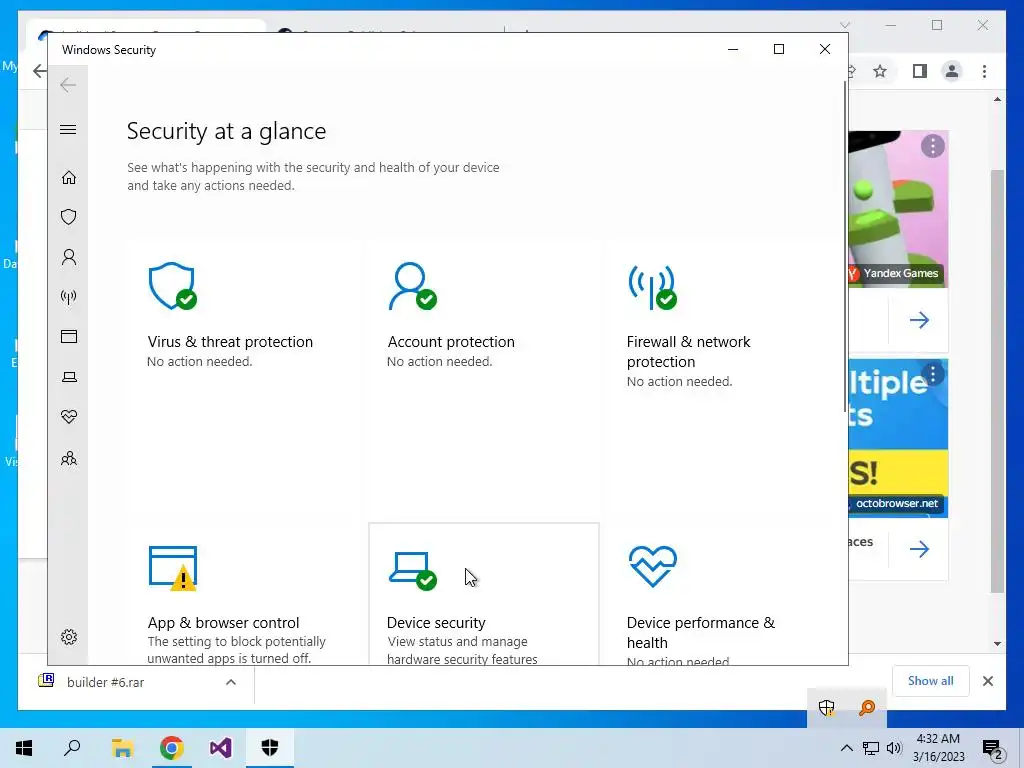
Task: Click large firewall antenna icon
Action: coord(652,287)
